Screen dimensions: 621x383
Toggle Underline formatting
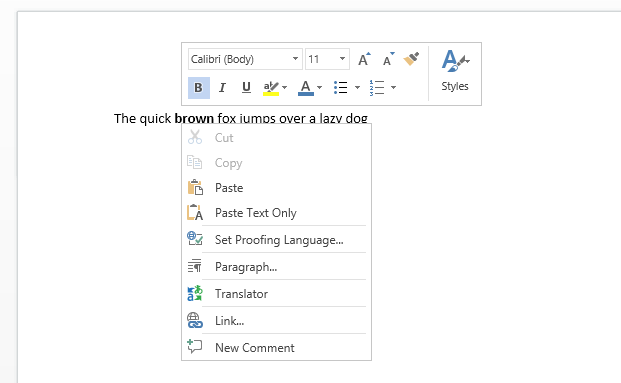[x=246, y=88]
